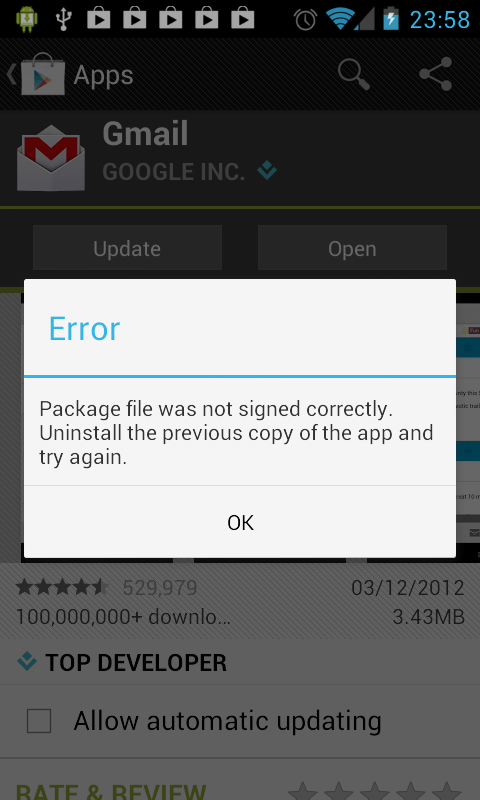Image resolution: width=480 pixels, height=800 pixels.
Task: Tap the Update button
Action: click(128, 248)
